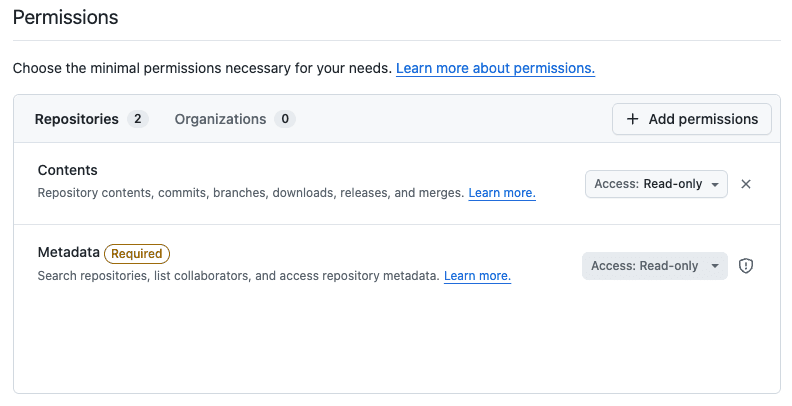Open Learn more link under Contents
This screenshot has height=406, width=792.
(x=502, y=193)
